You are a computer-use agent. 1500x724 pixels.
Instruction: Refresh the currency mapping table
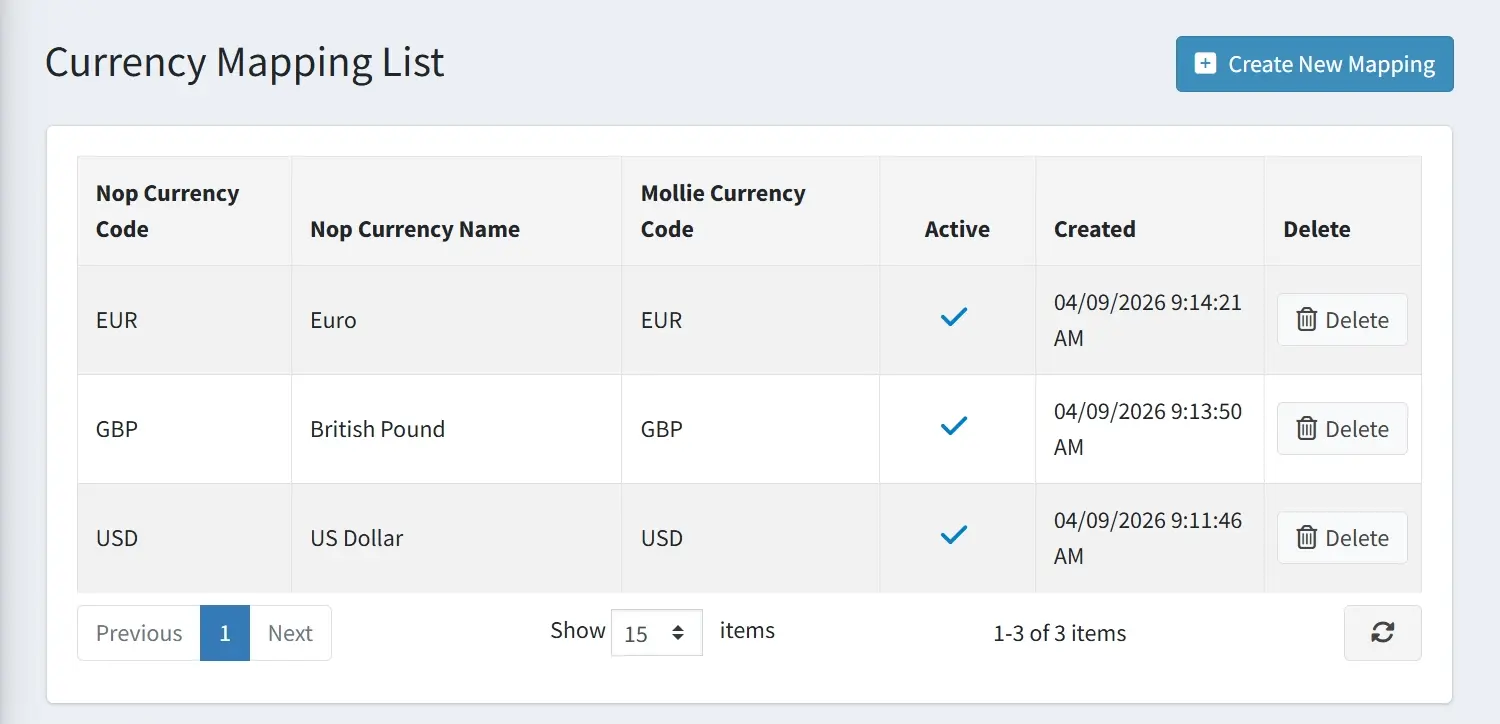(1382, 633)
